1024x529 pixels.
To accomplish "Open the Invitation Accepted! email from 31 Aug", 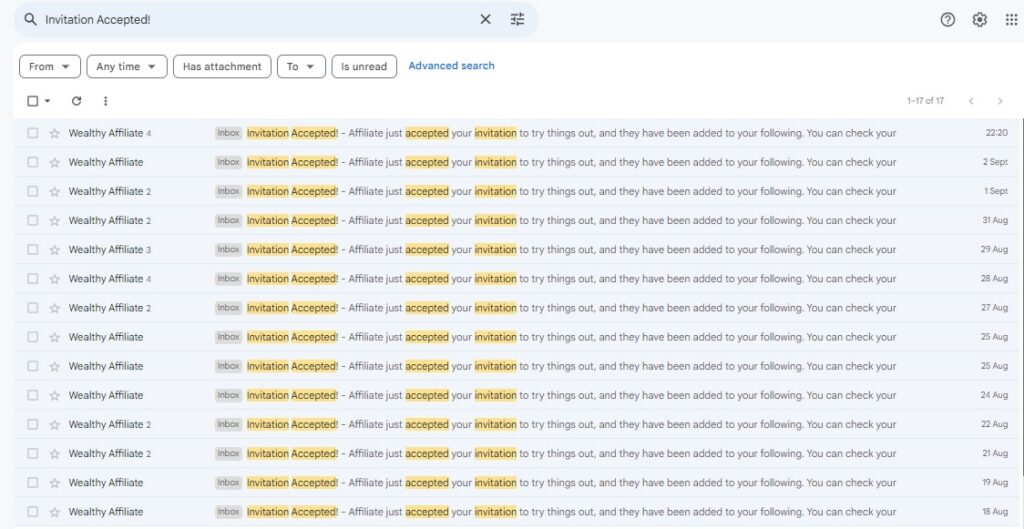I will (x=516, y=221).
